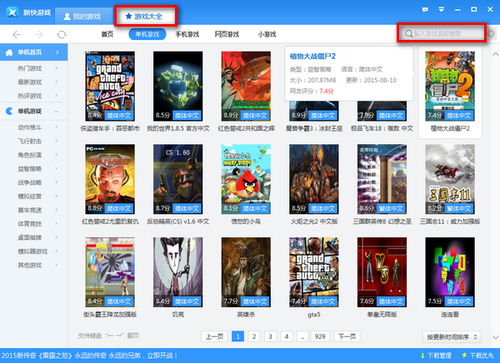Go to page 2 in the pagination
This screenshot has width=500, height=363.
pyautogui.click(x=254, y=336)
